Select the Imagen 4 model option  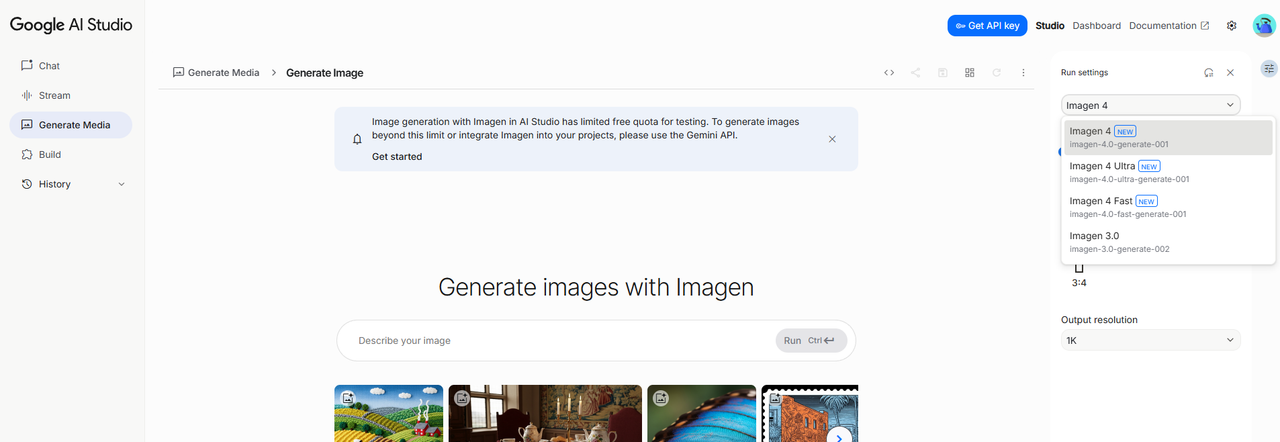tap(1168, 137)
